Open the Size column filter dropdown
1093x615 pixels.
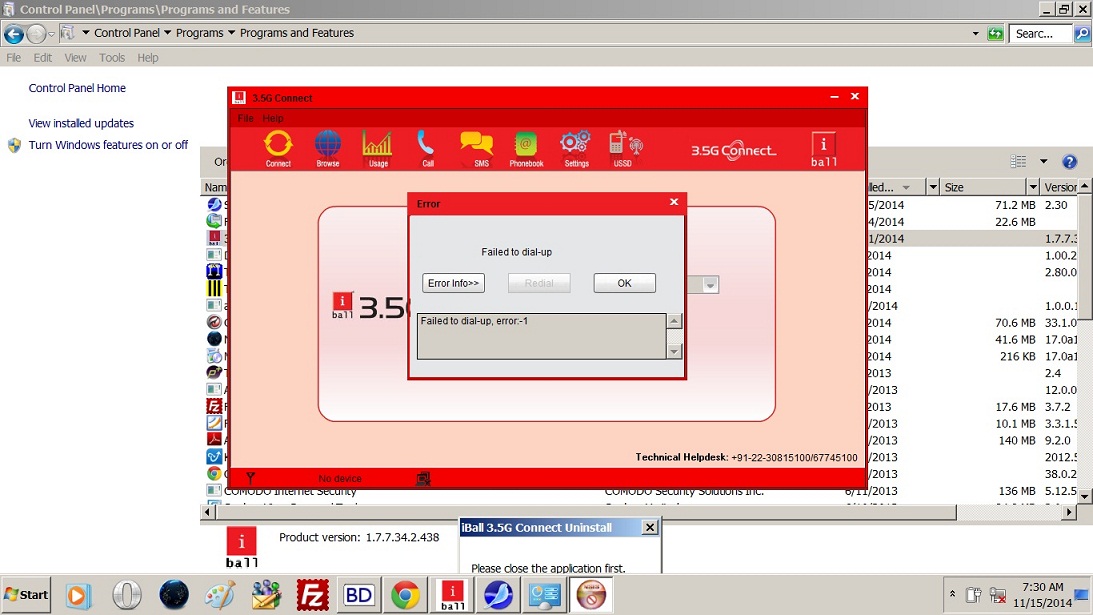point(1033,187)
